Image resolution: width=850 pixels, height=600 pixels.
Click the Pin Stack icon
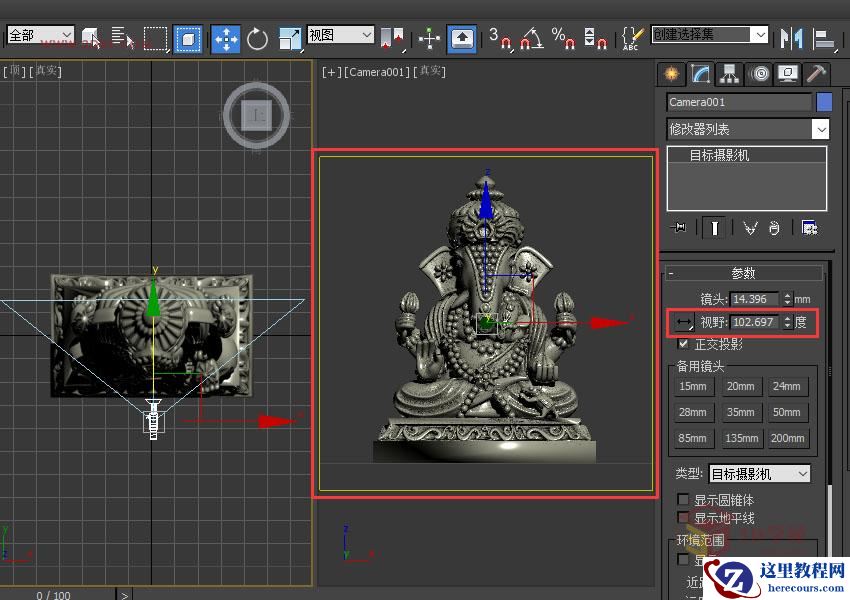(x=680, y=228)
